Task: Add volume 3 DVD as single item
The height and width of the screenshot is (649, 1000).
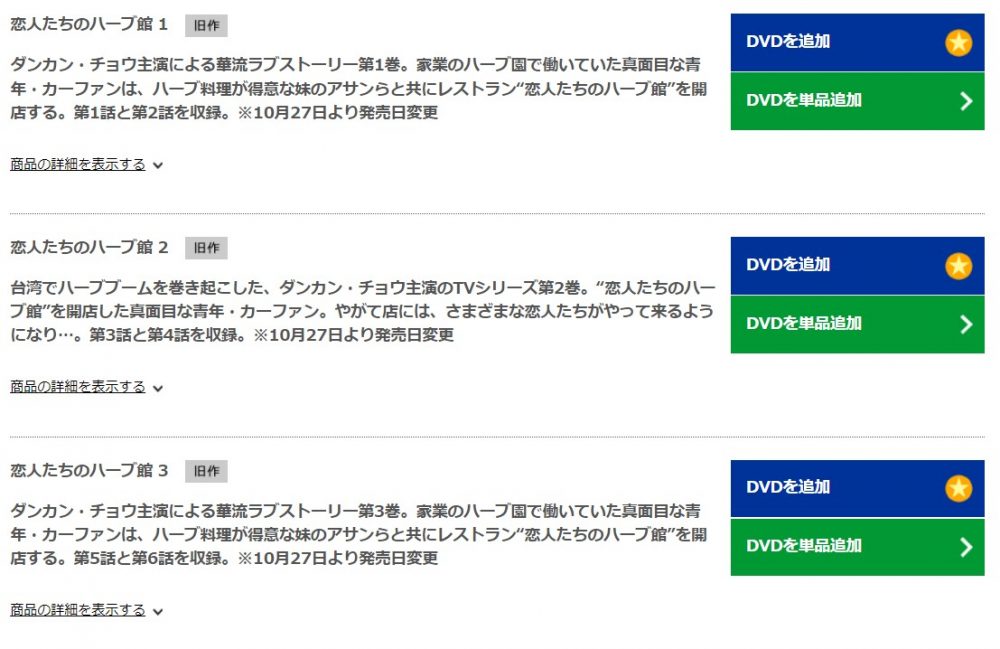Action: click(x=857, y=547)
